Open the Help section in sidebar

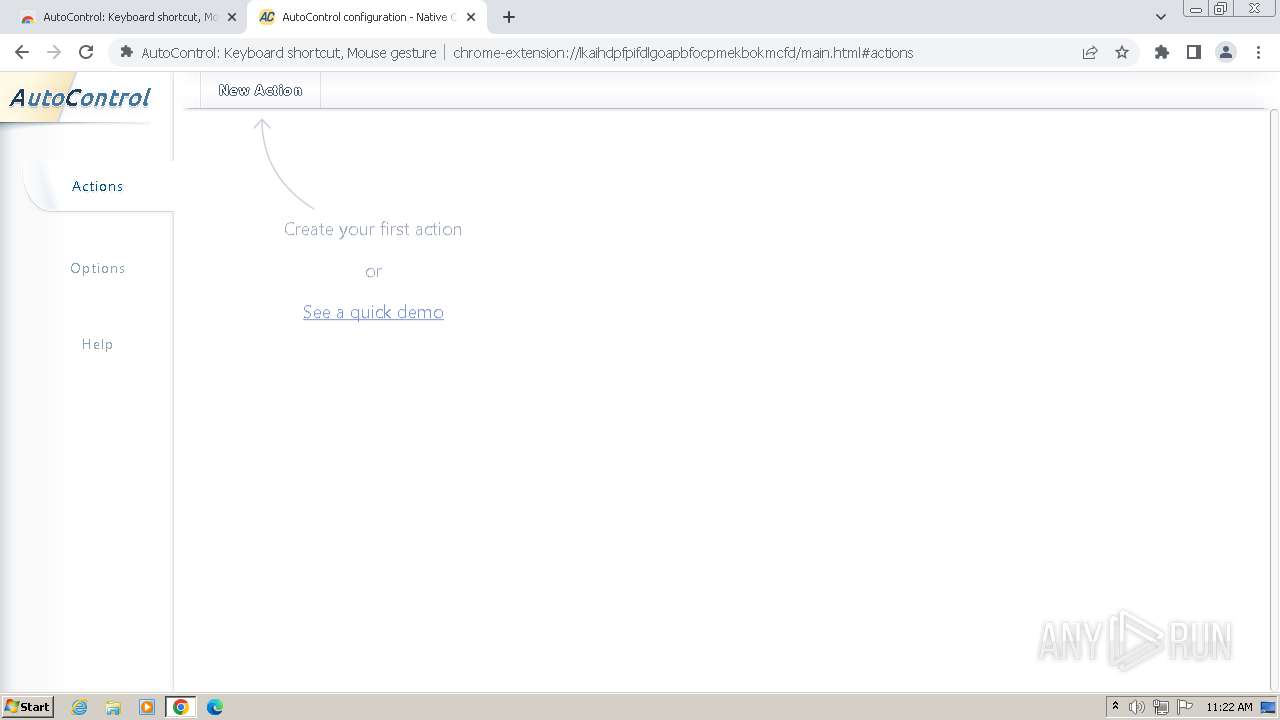pyautogui.click(x=98, y=344)
